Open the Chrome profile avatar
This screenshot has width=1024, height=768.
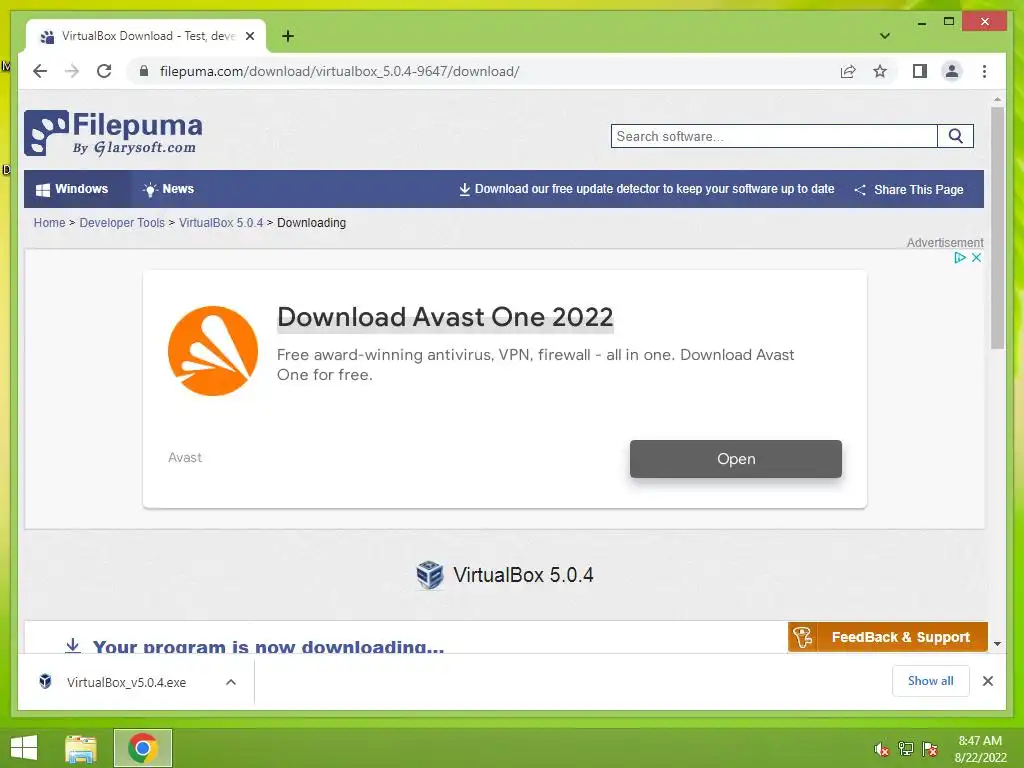coord(952,71)
